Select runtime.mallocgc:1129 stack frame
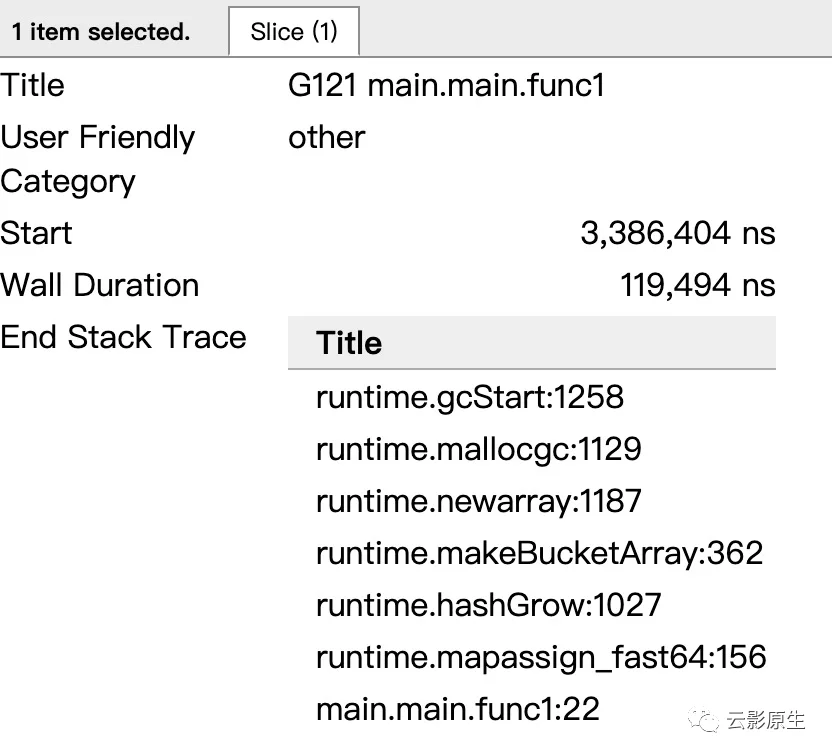The height and width of the screenshot is (756, 832). coord(478,449)
